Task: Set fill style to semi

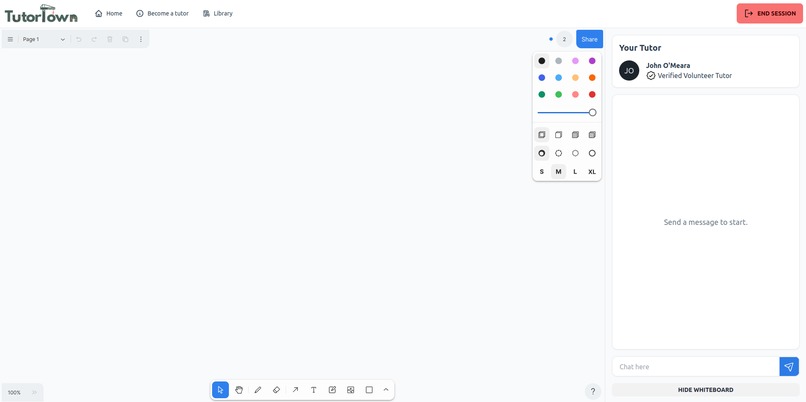Action: tap(559, 135)
